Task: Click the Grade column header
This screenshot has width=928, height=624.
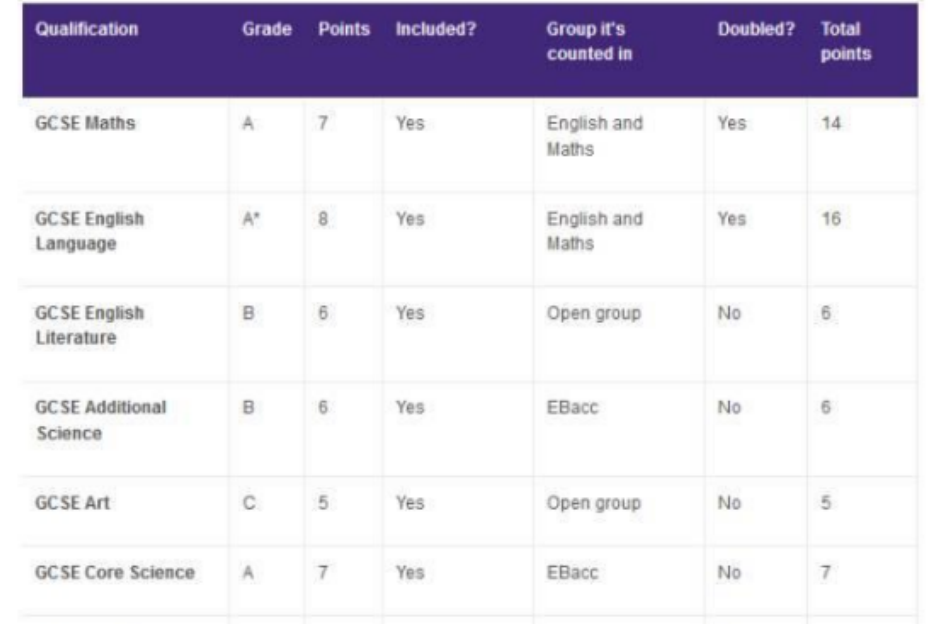Action: pyautogui.click(x=266, y=29)
